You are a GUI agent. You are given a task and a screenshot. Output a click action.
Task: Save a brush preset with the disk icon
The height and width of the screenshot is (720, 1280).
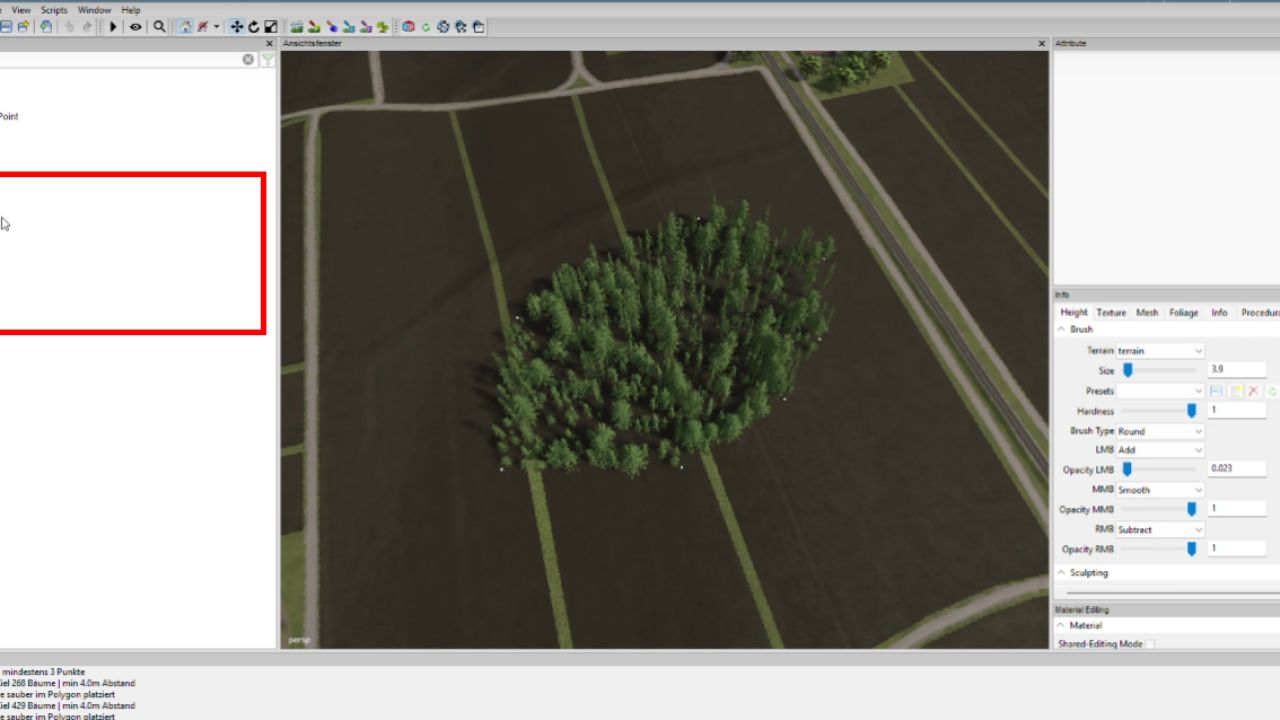[1216, 391]
